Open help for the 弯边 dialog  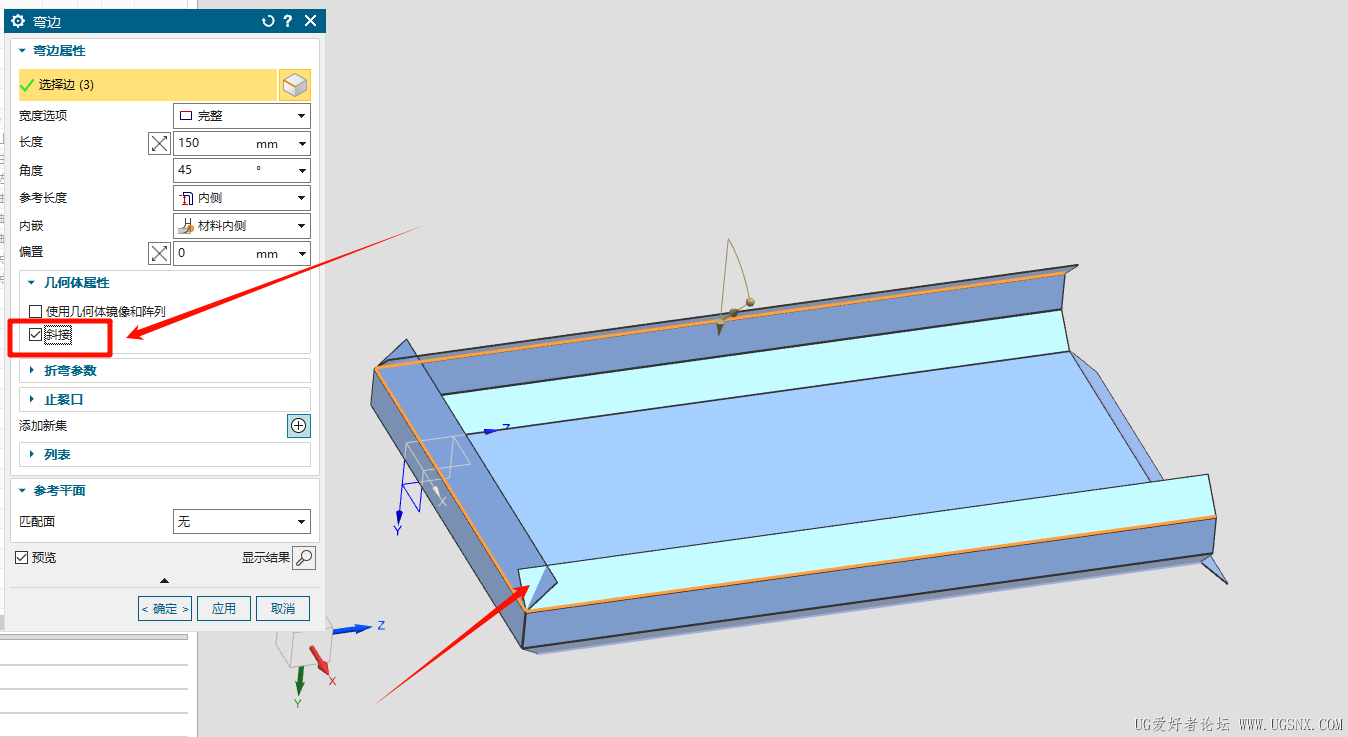(288, 21)
